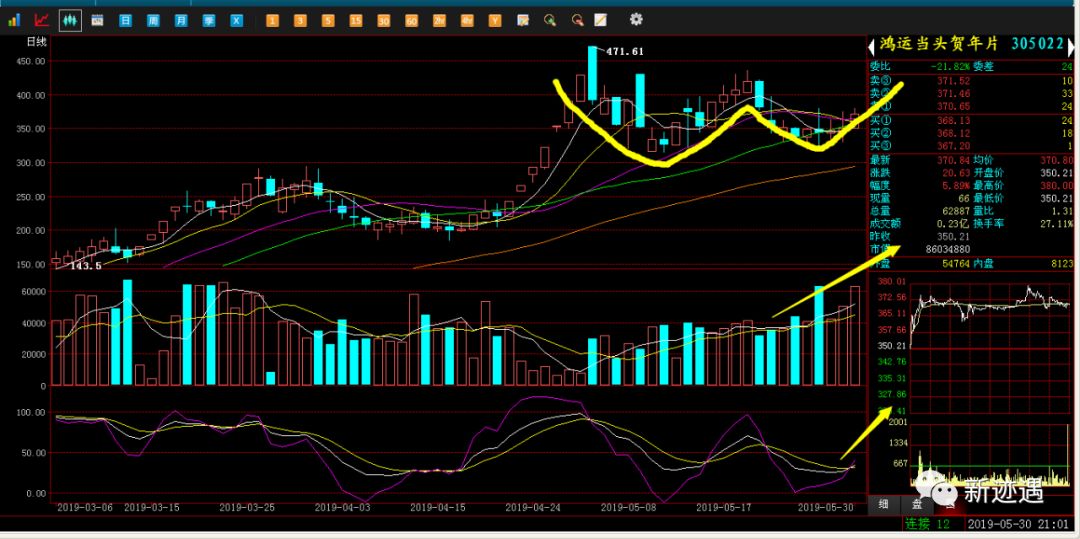Switch to daily (日) K-line period
This screenshot has width=1080, height=539.
(125, 21)
